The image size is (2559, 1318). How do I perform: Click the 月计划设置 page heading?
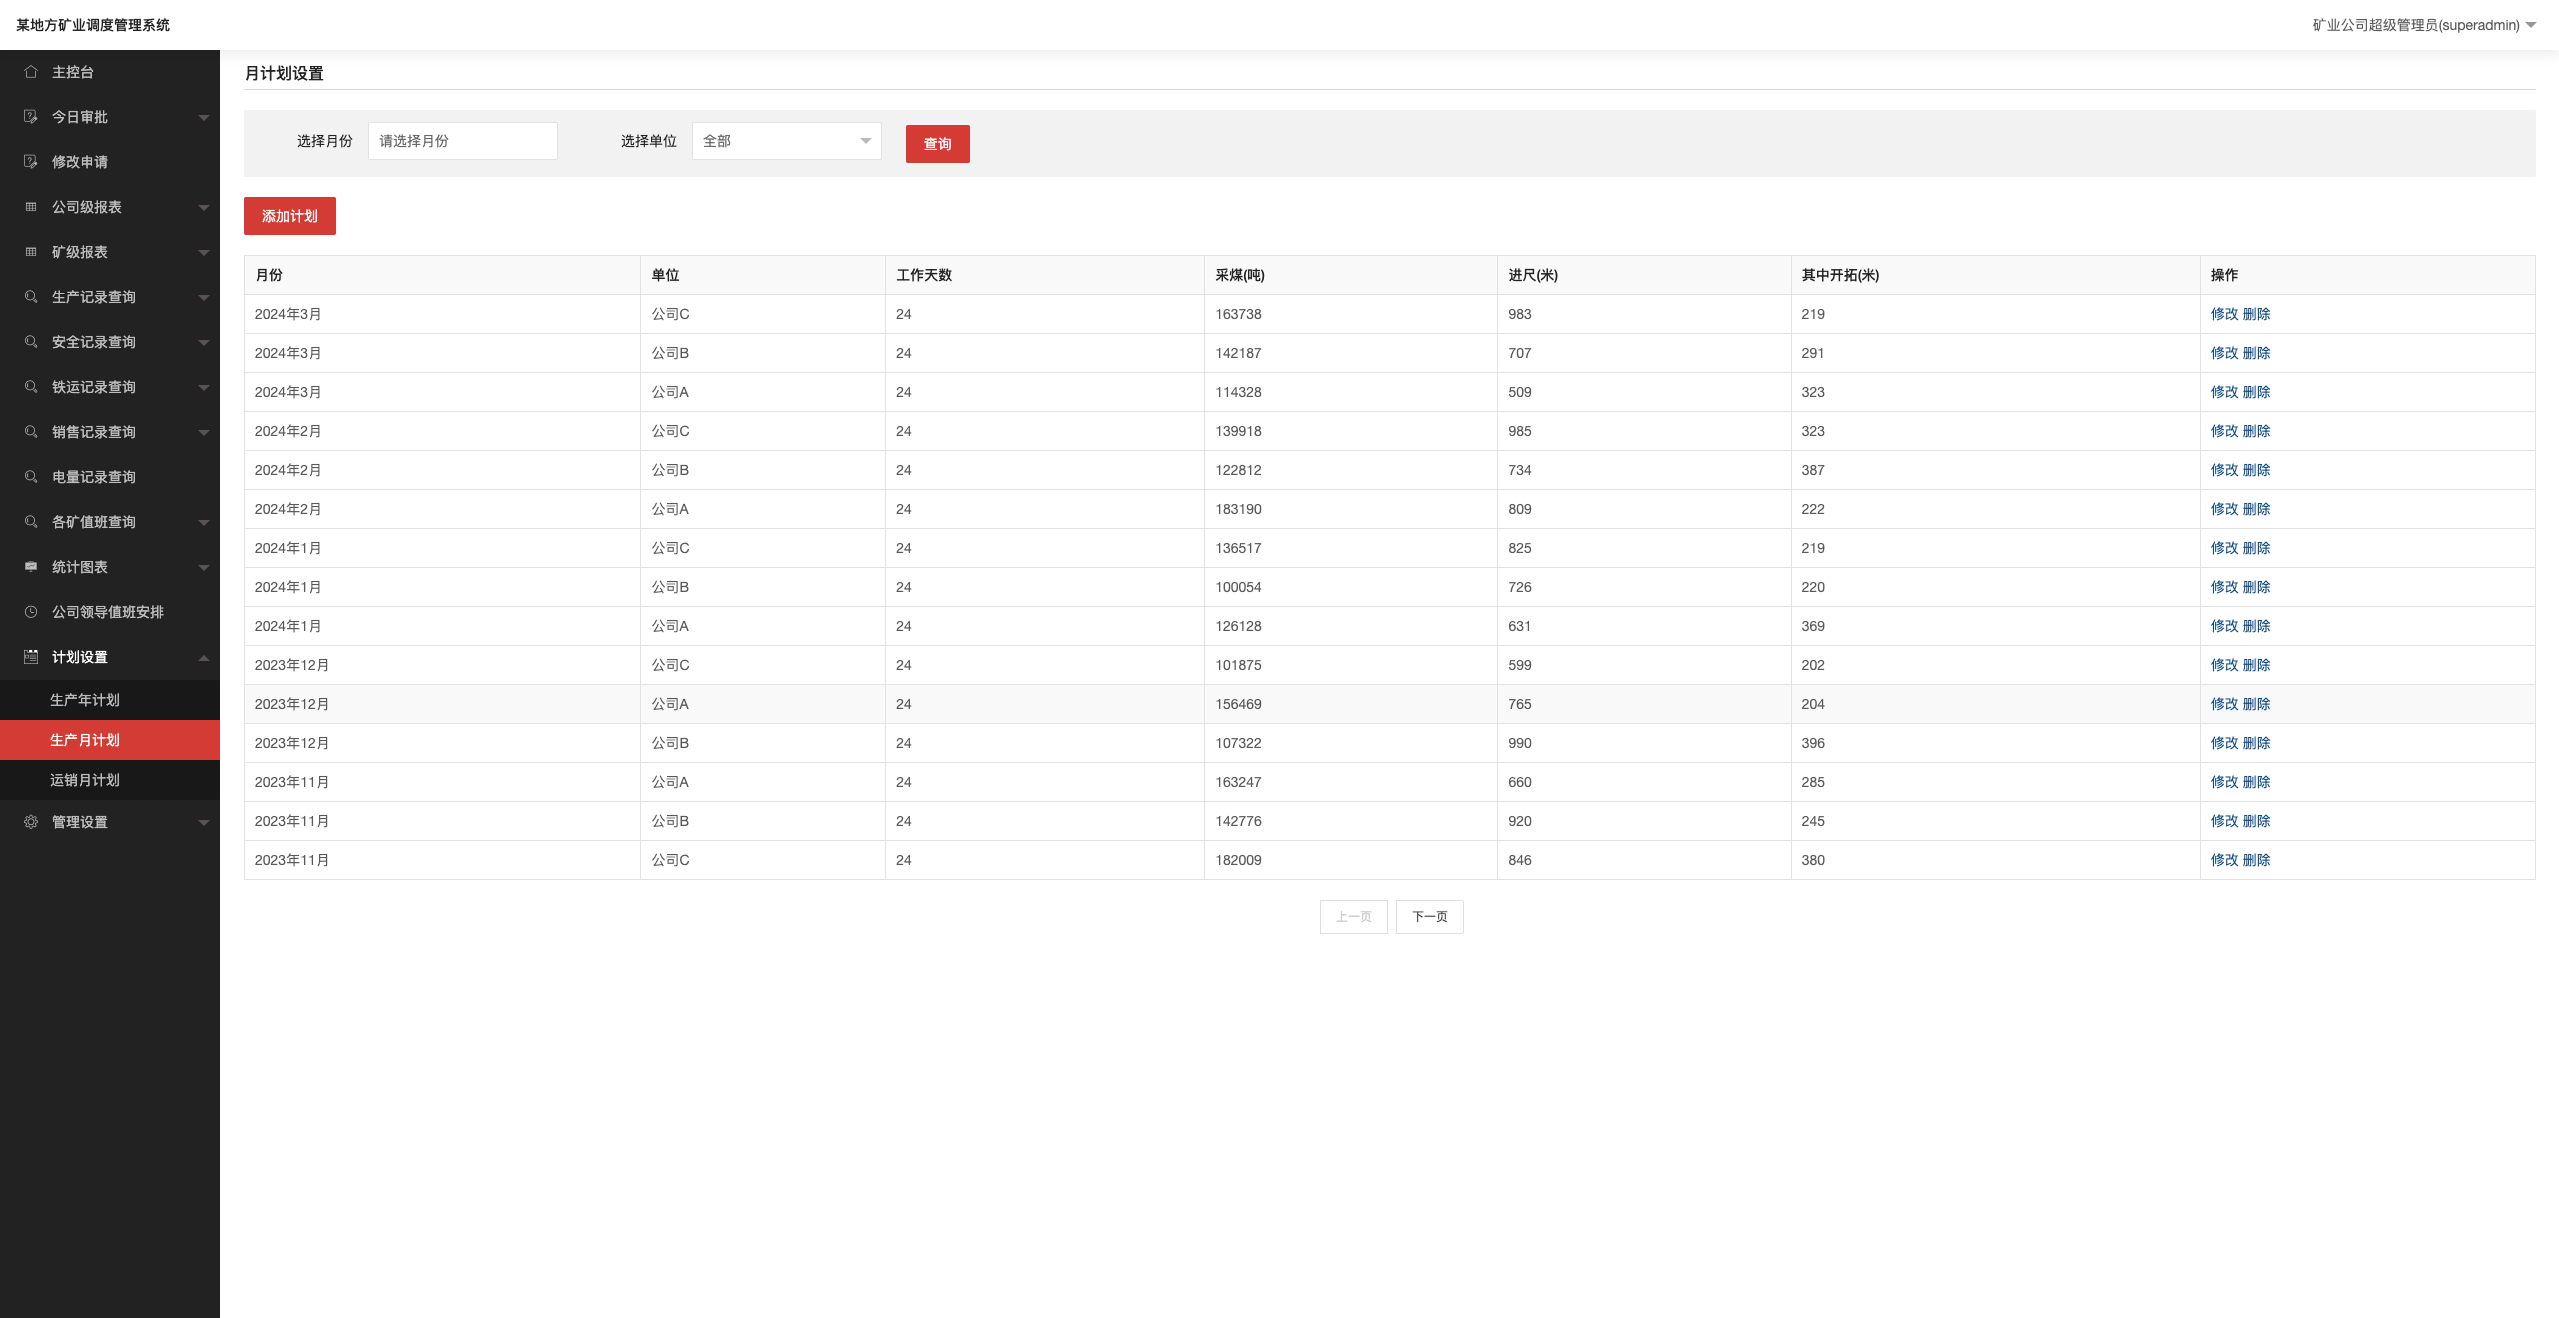click(284, 73)
